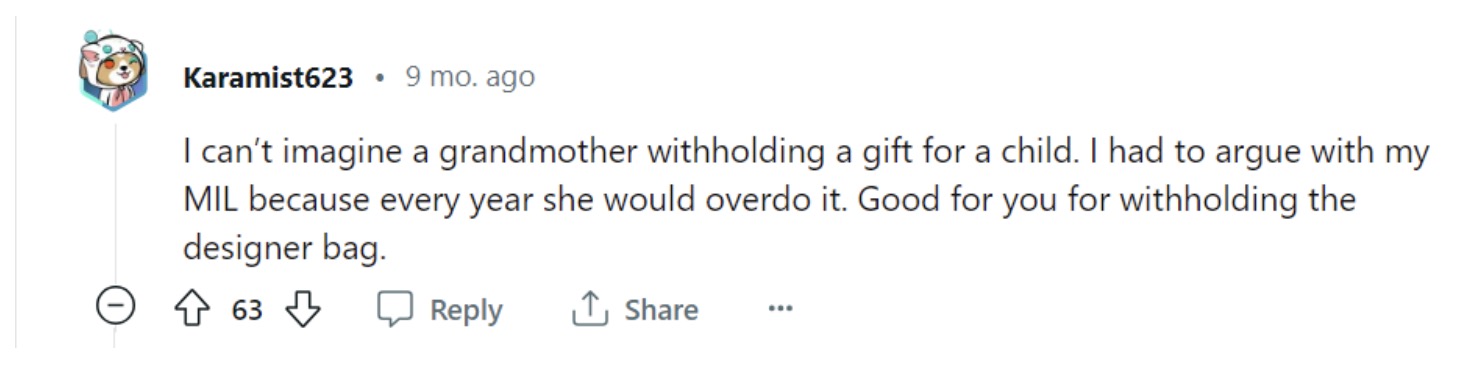Click the "9 mo. ago" timestamp
The image size is (1460, 384).
click(470, 77)
